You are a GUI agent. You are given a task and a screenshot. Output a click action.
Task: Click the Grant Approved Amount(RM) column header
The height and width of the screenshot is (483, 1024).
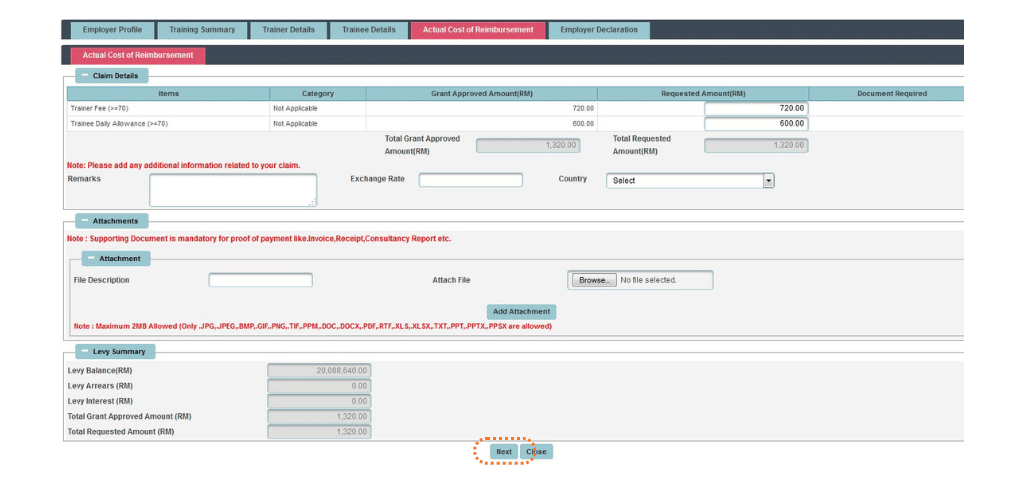pos(482,94)
